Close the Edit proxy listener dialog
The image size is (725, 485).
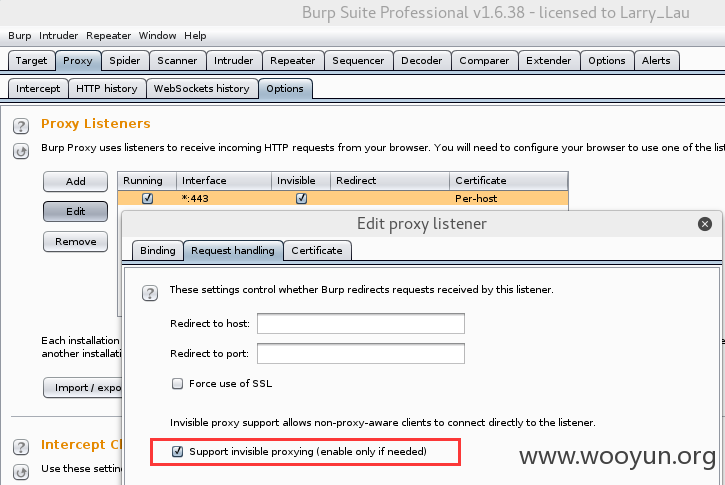[x=705, y=224]
